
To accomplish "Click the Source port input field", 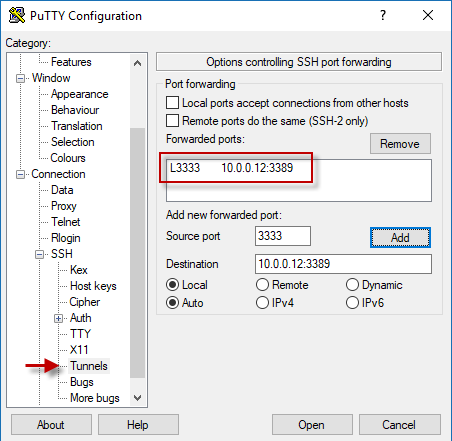I will [283, 236].
